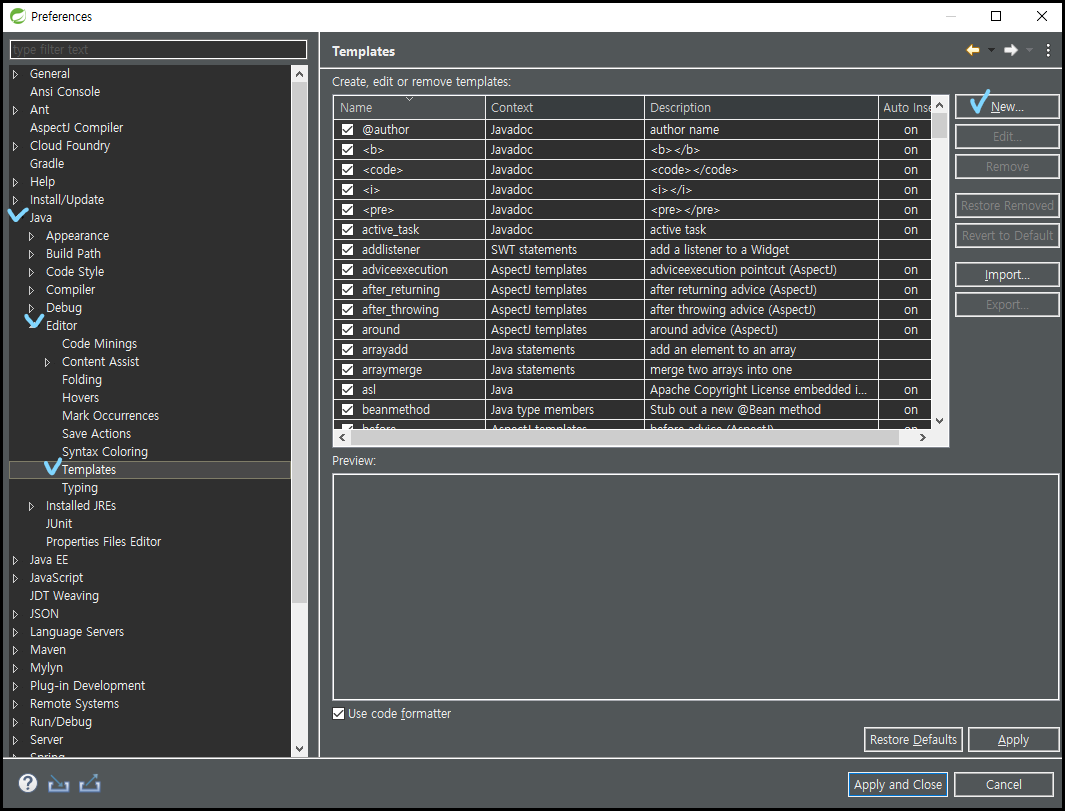This screenshot has height=811, width=1065.
Task: Toggle the active_task template checkbox
Action: (348, 230)
